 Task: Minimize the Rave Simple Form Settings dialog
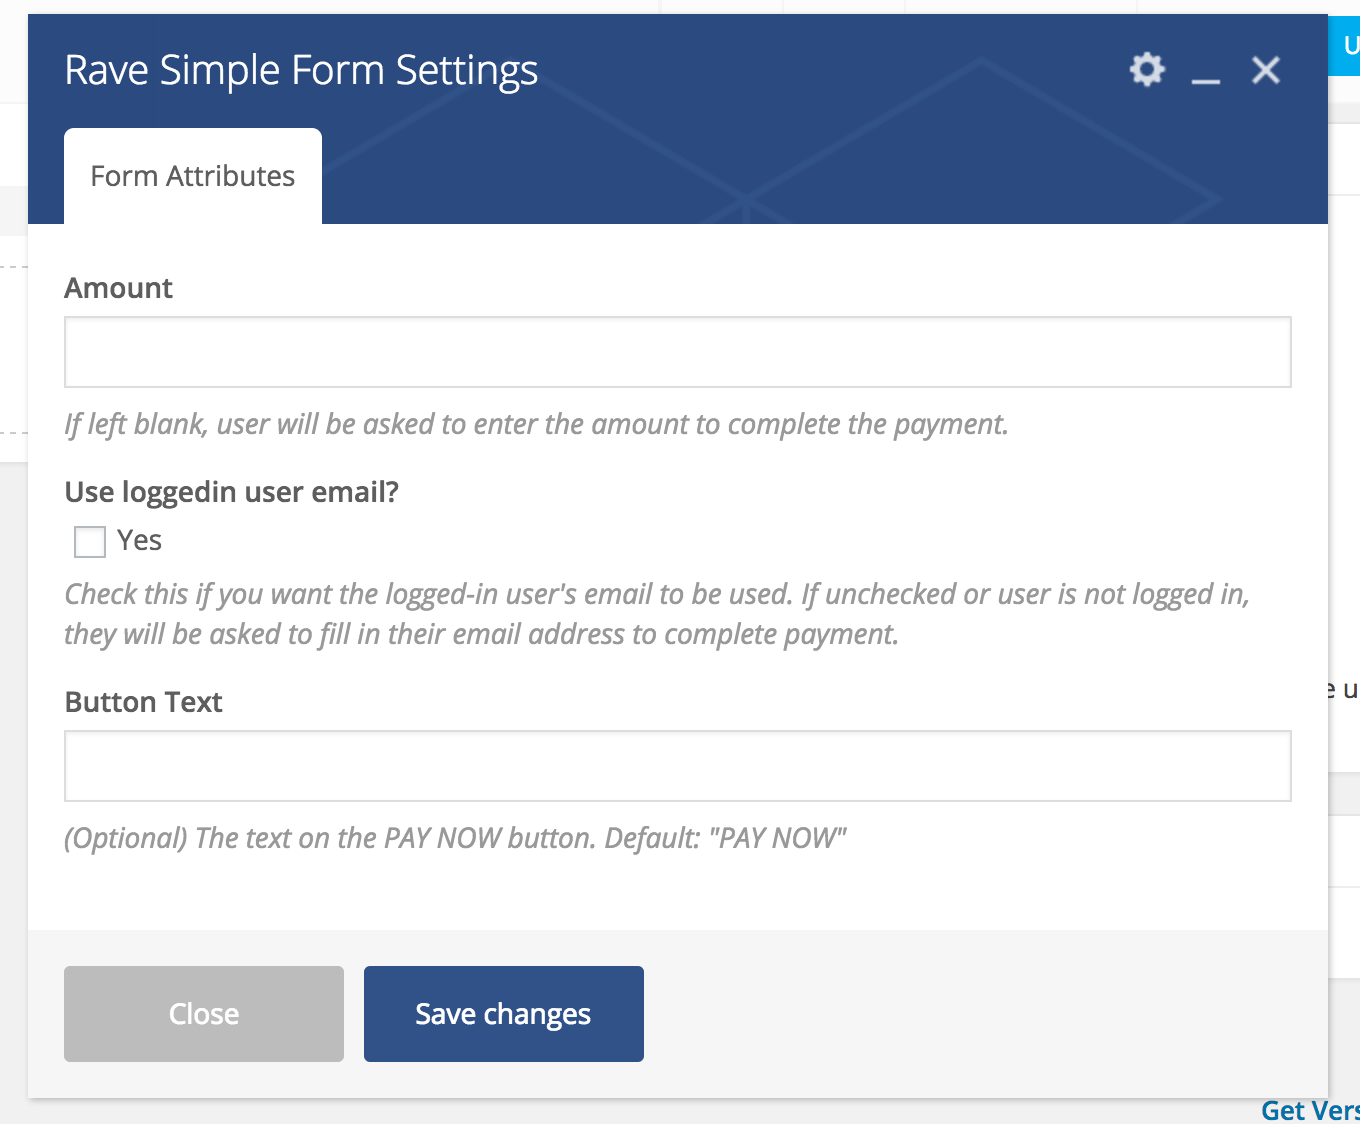coord(1205,78)
